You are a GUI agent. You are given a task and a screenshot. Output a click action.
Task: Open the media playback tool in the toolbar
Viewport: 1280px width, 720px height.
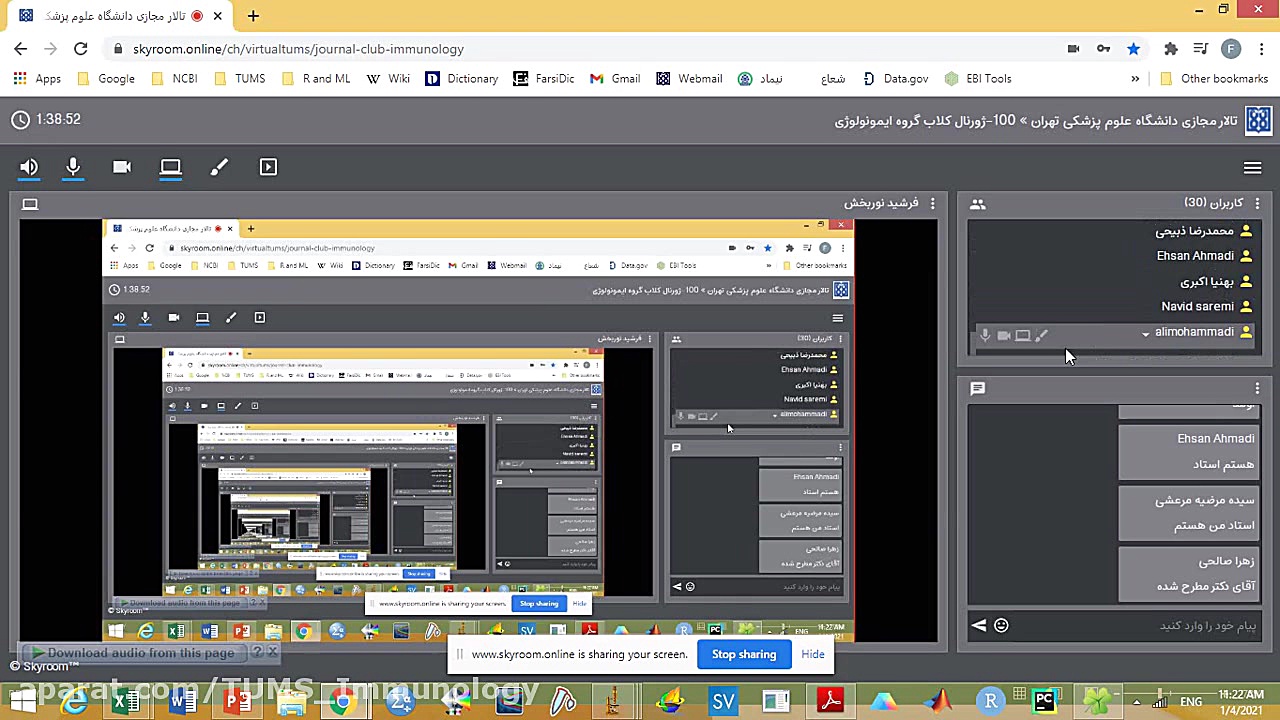pyautogui.click(x=268, y=167)
